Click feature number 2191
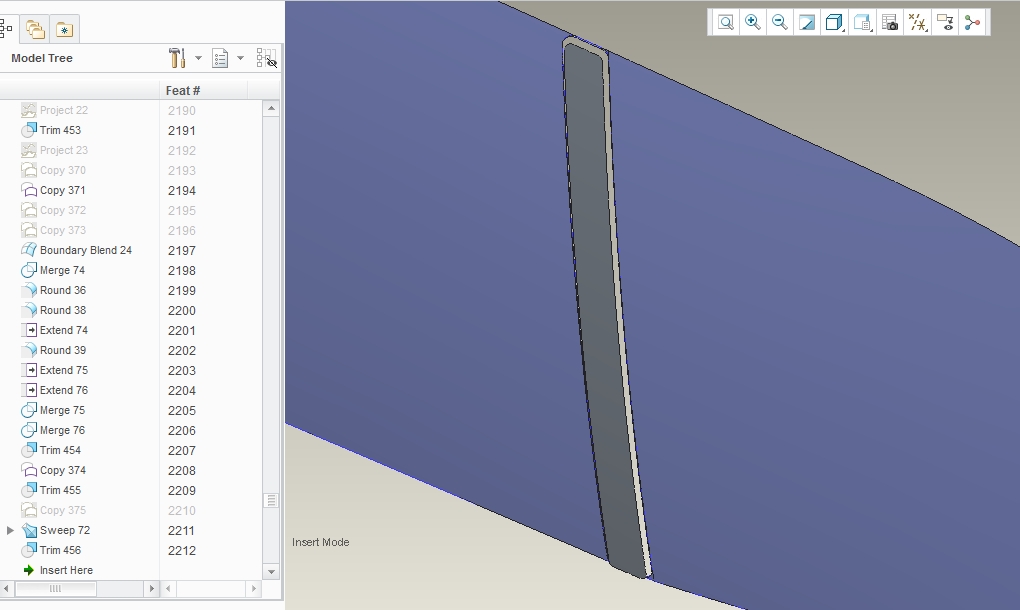Image resolution: width=1020 pixels, height=610 pixels. tap(181, 131)
